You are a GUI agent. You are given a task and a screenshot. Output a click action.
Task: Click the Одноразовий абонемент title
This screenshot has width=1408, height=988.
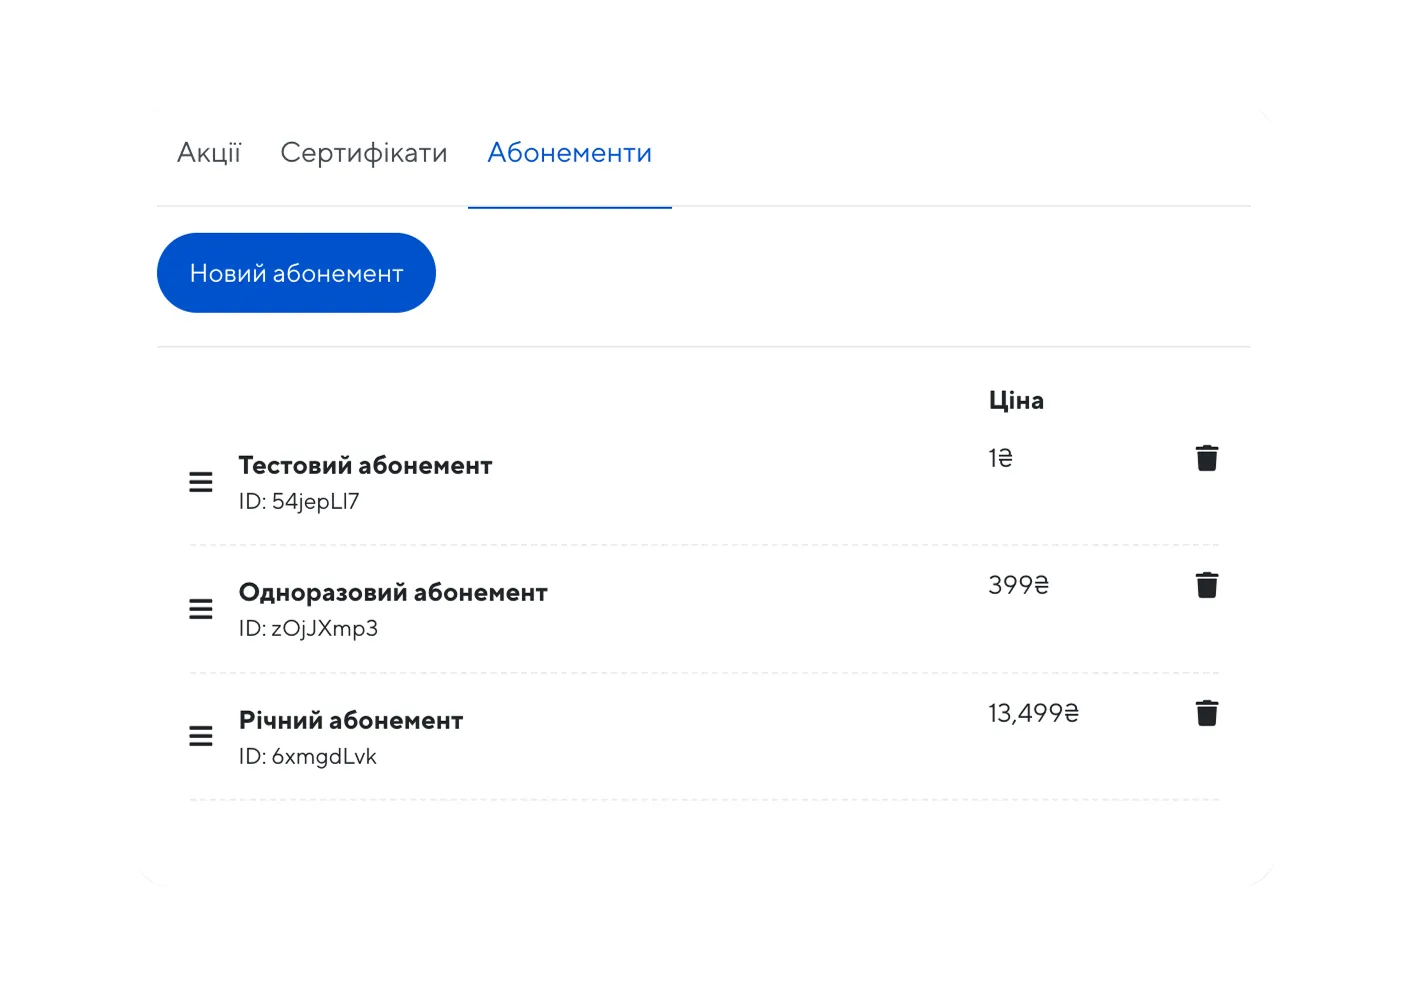(393, 592)
